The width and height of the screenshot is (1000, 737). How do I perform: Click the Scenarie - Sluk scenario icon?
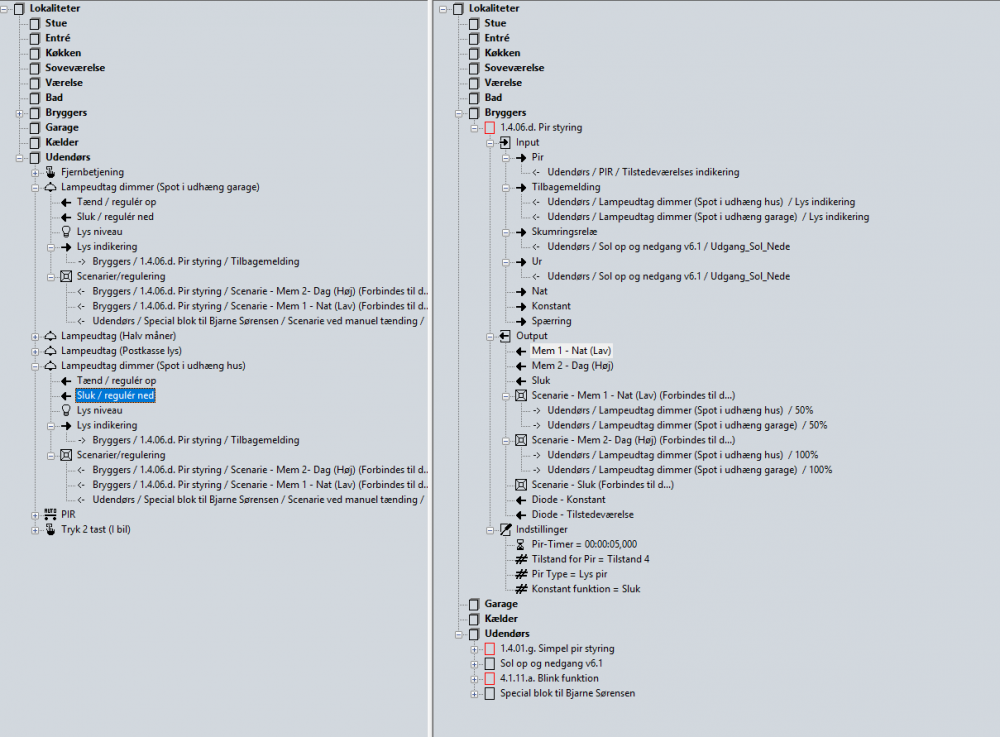[x=520, y=485]
